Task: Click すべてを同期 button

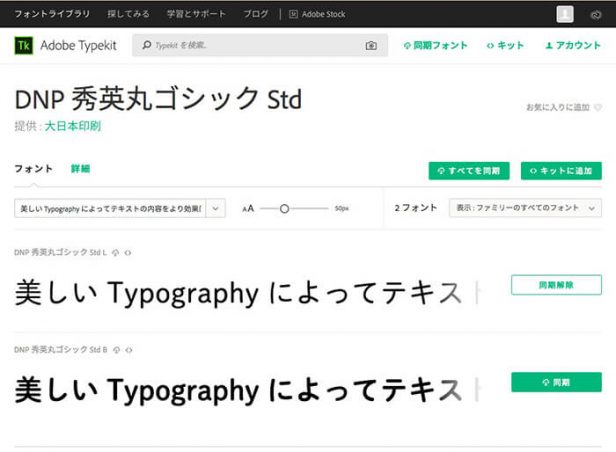Action: pos(469,171)
